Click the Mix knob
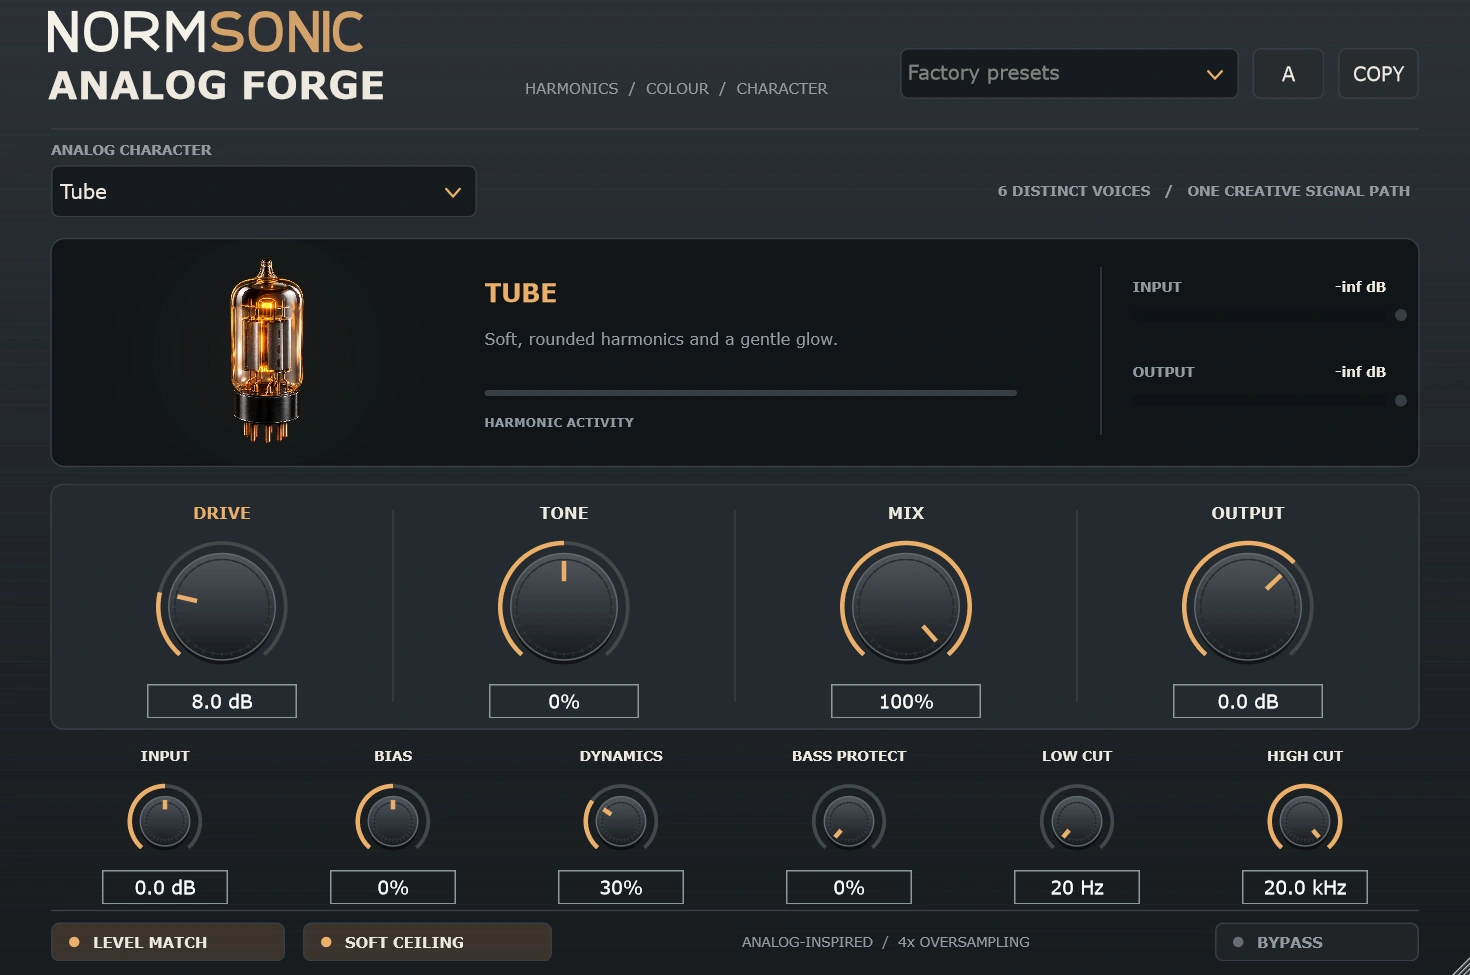1470x975 pixels. (906, 606)
